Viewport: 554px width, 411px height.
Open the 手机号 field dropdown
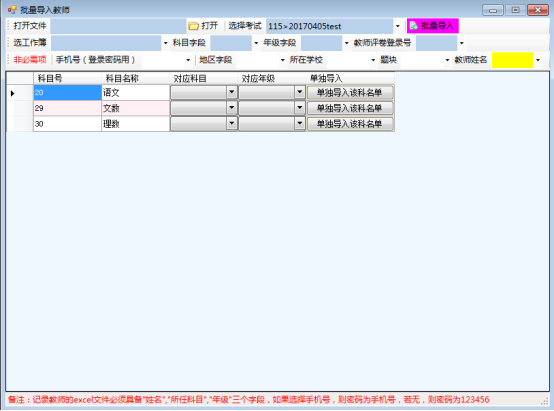tap(188, 60)
